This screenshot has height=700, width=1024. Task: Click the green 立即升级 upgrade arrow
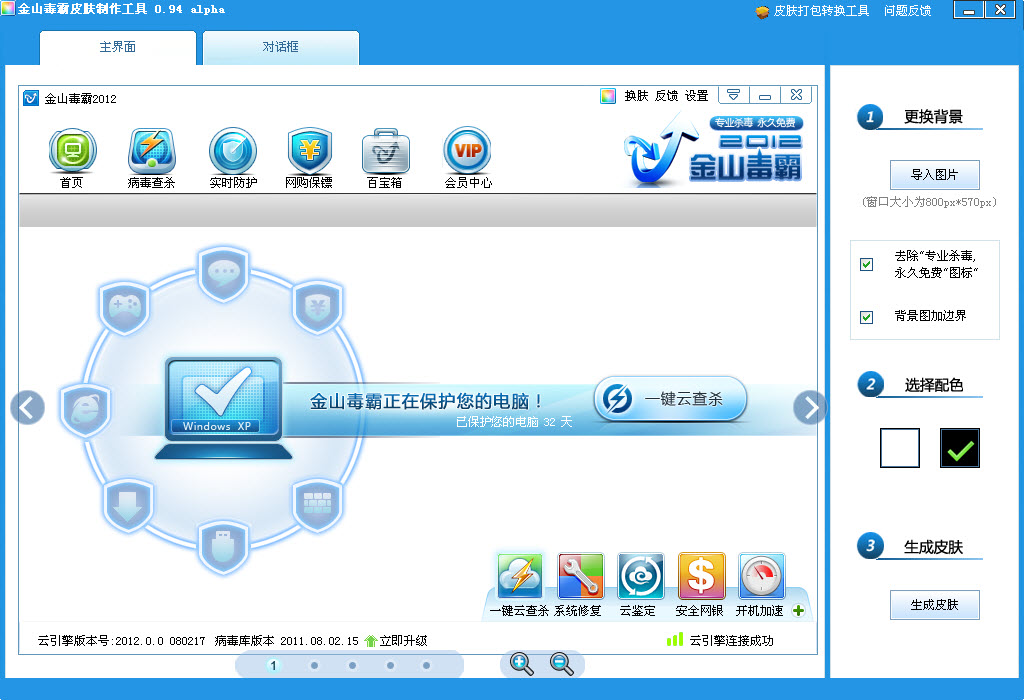click(371, 641)
